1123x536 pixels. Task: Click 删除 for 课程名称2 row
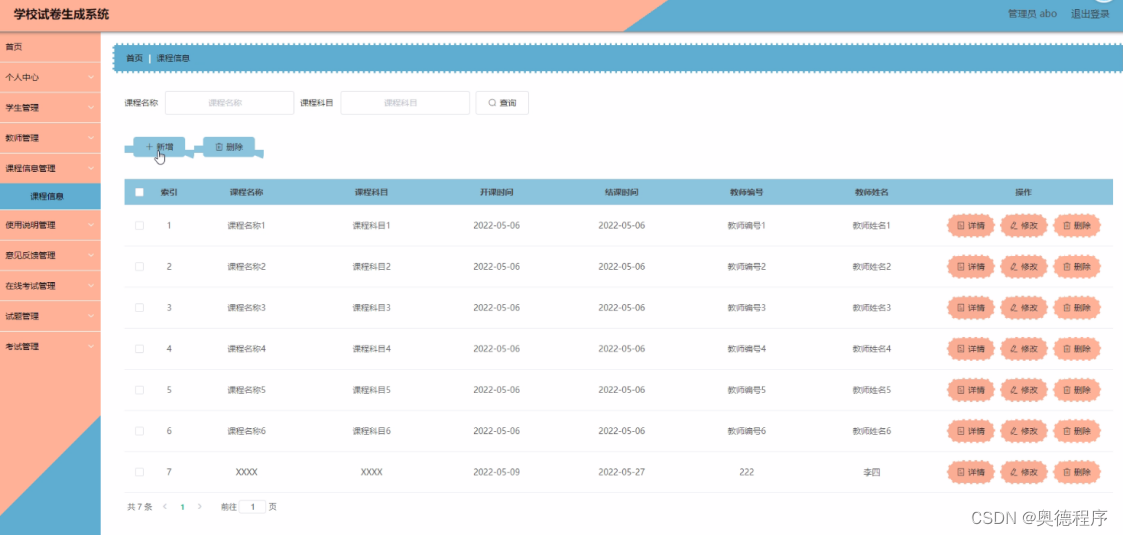click(x=1076, y=267)
